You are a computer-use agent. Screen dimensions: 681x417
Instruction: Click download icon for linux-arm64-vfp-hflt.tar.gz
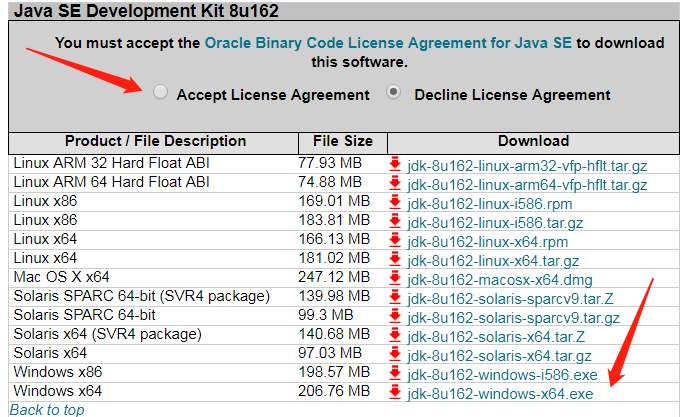[x=395, y=183]
